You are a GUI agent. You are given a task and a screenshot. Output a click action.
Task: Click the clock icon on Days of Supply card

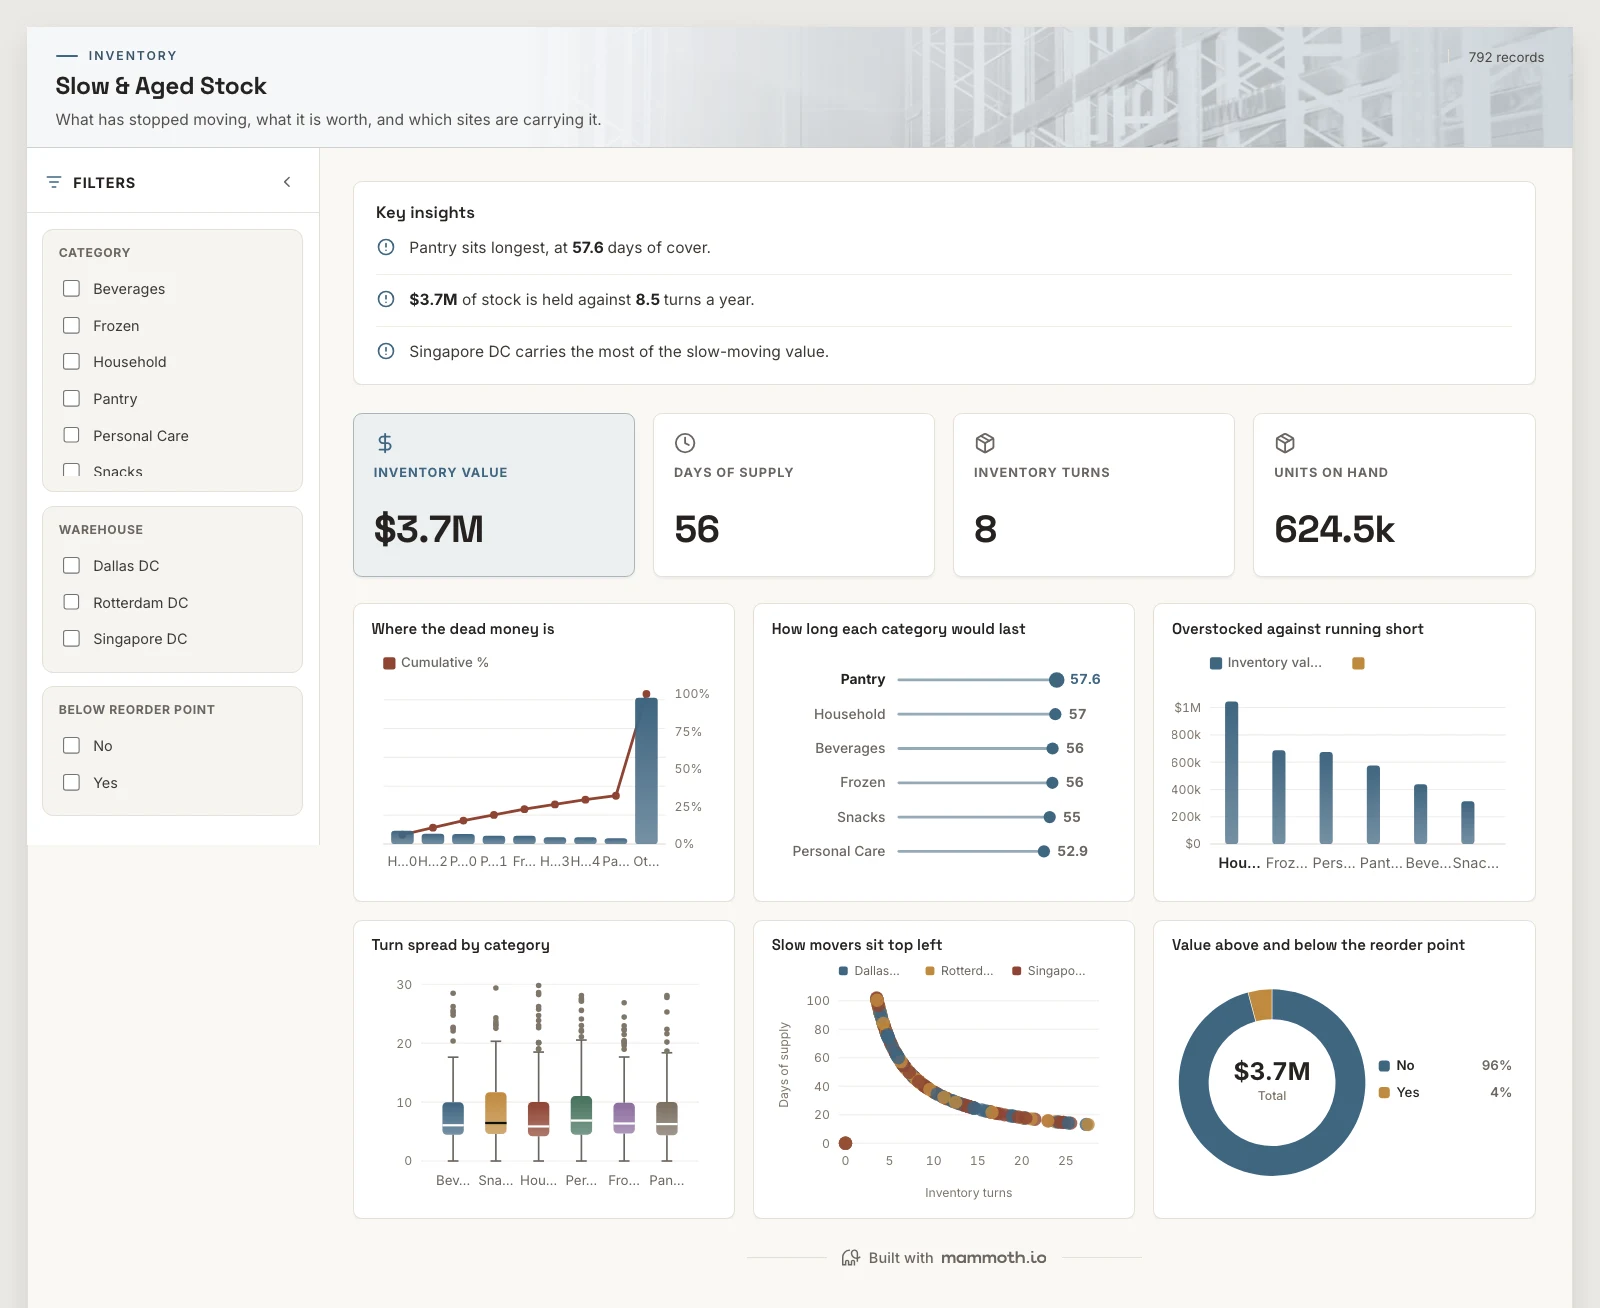(x=685, y=443)
